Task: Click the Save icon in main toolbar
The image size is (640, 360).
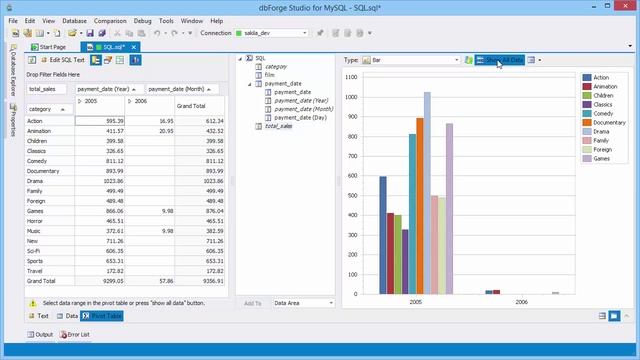Action: (x=90, y=33)
